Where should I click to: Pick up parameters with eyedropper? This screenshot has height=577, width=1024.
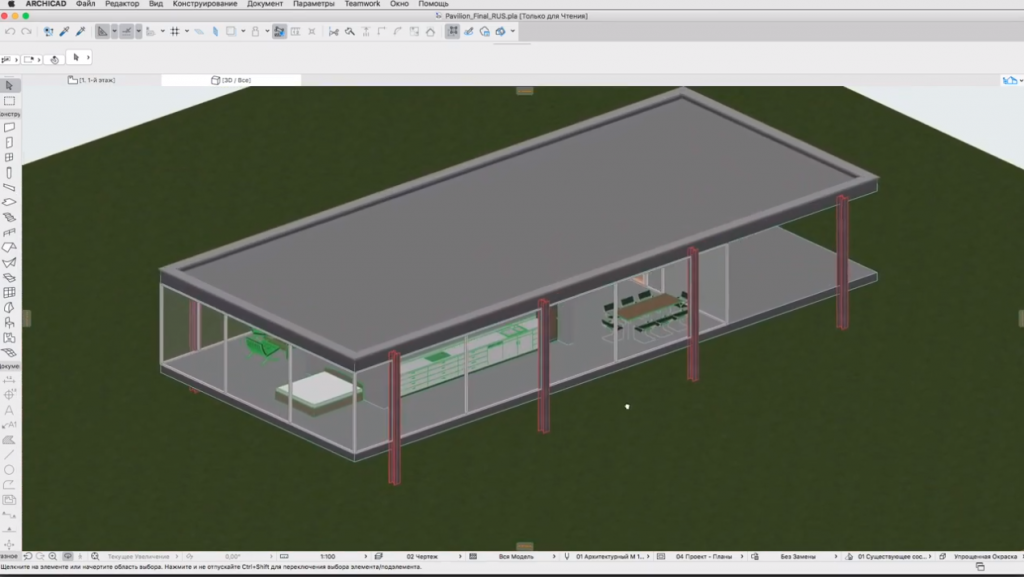coord(65,31)
